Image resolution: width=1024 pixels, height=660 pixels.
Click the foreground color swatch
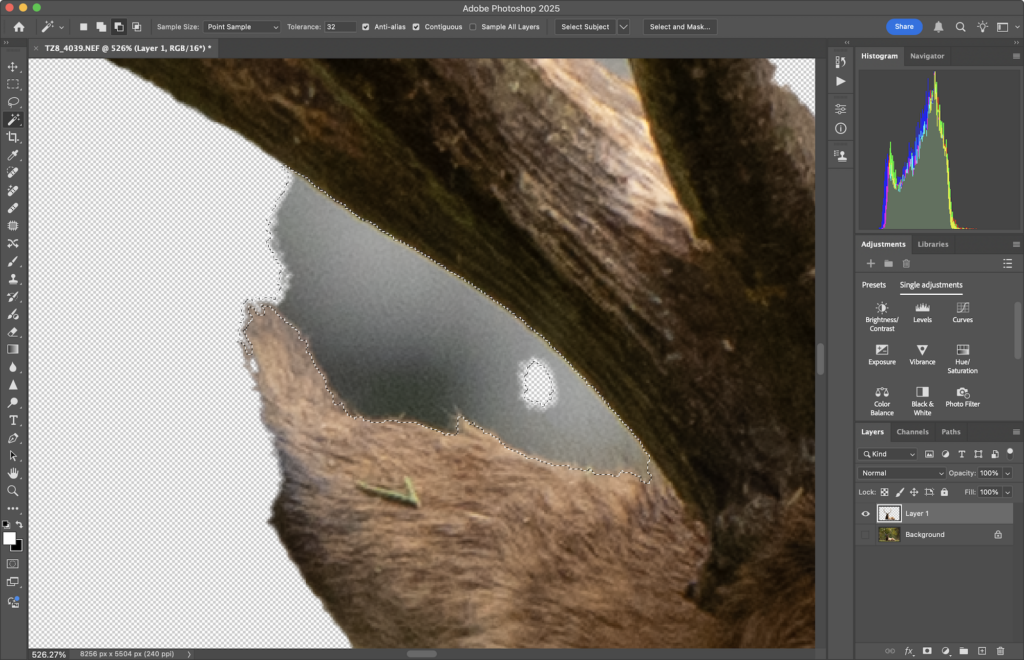pyautogui.click(x=9, y=539)
